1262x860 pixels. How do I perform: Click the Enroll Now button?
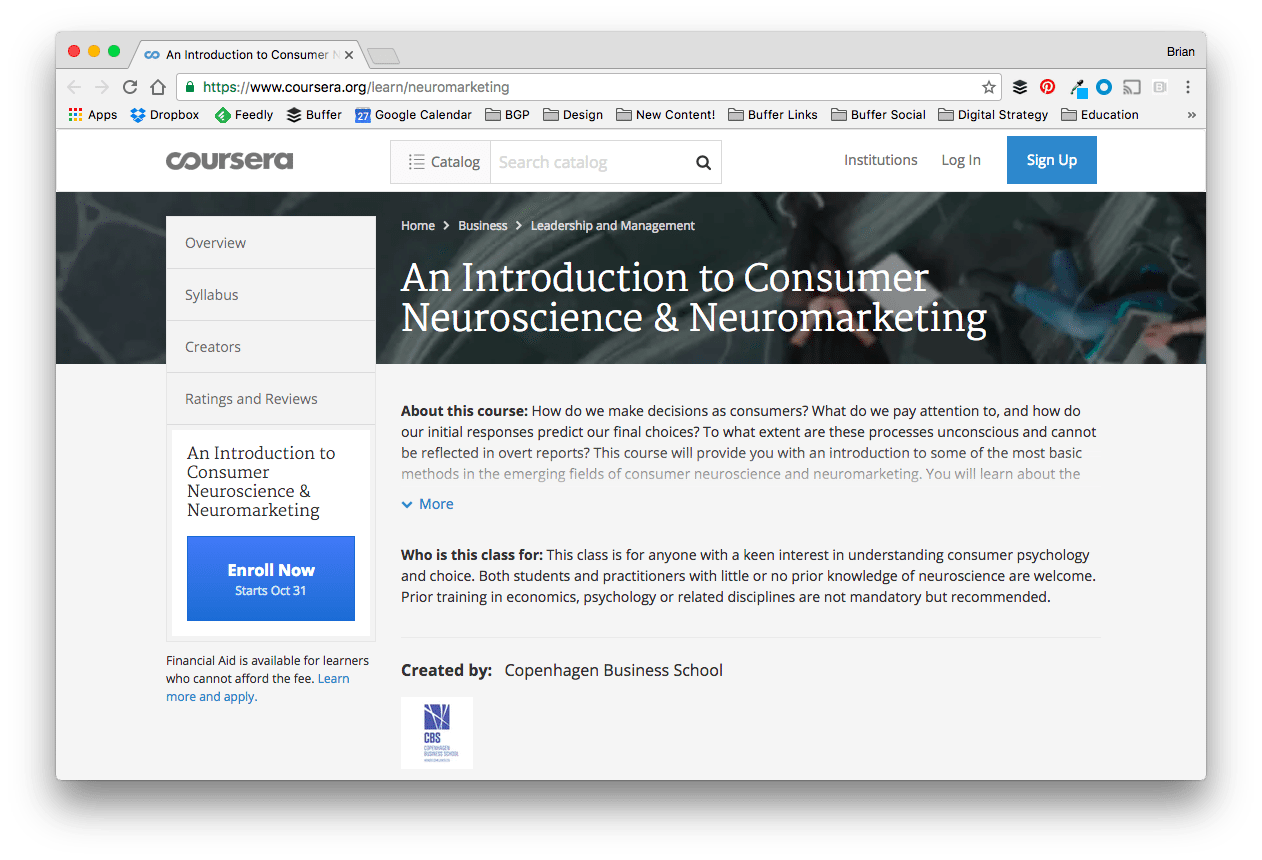270,578
